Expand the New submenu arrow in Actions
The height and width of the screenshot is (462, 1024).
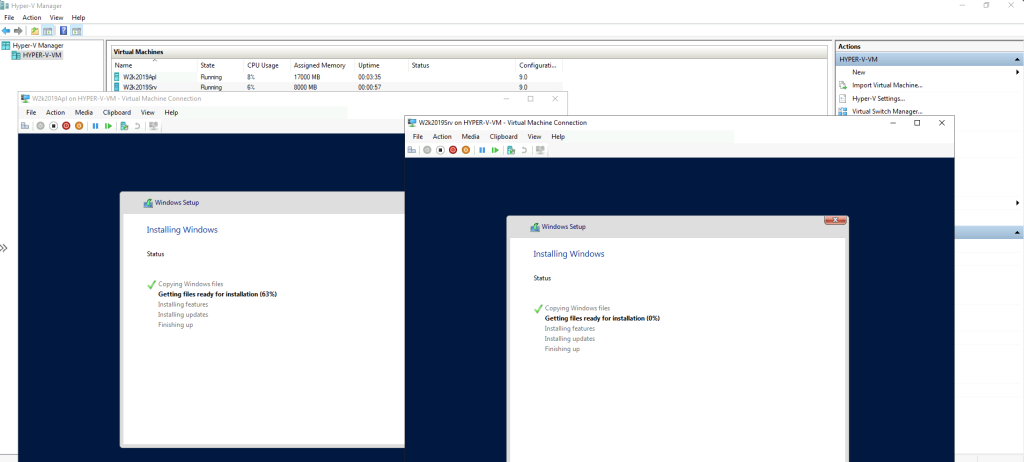tap(1017, 73)
